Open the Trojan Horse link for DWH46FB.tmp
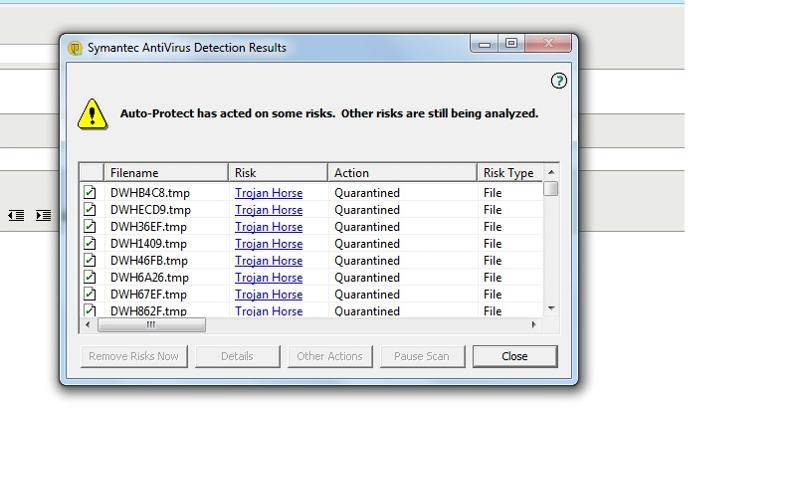This screenshot has height=483, width=800. tap(268, 261)
